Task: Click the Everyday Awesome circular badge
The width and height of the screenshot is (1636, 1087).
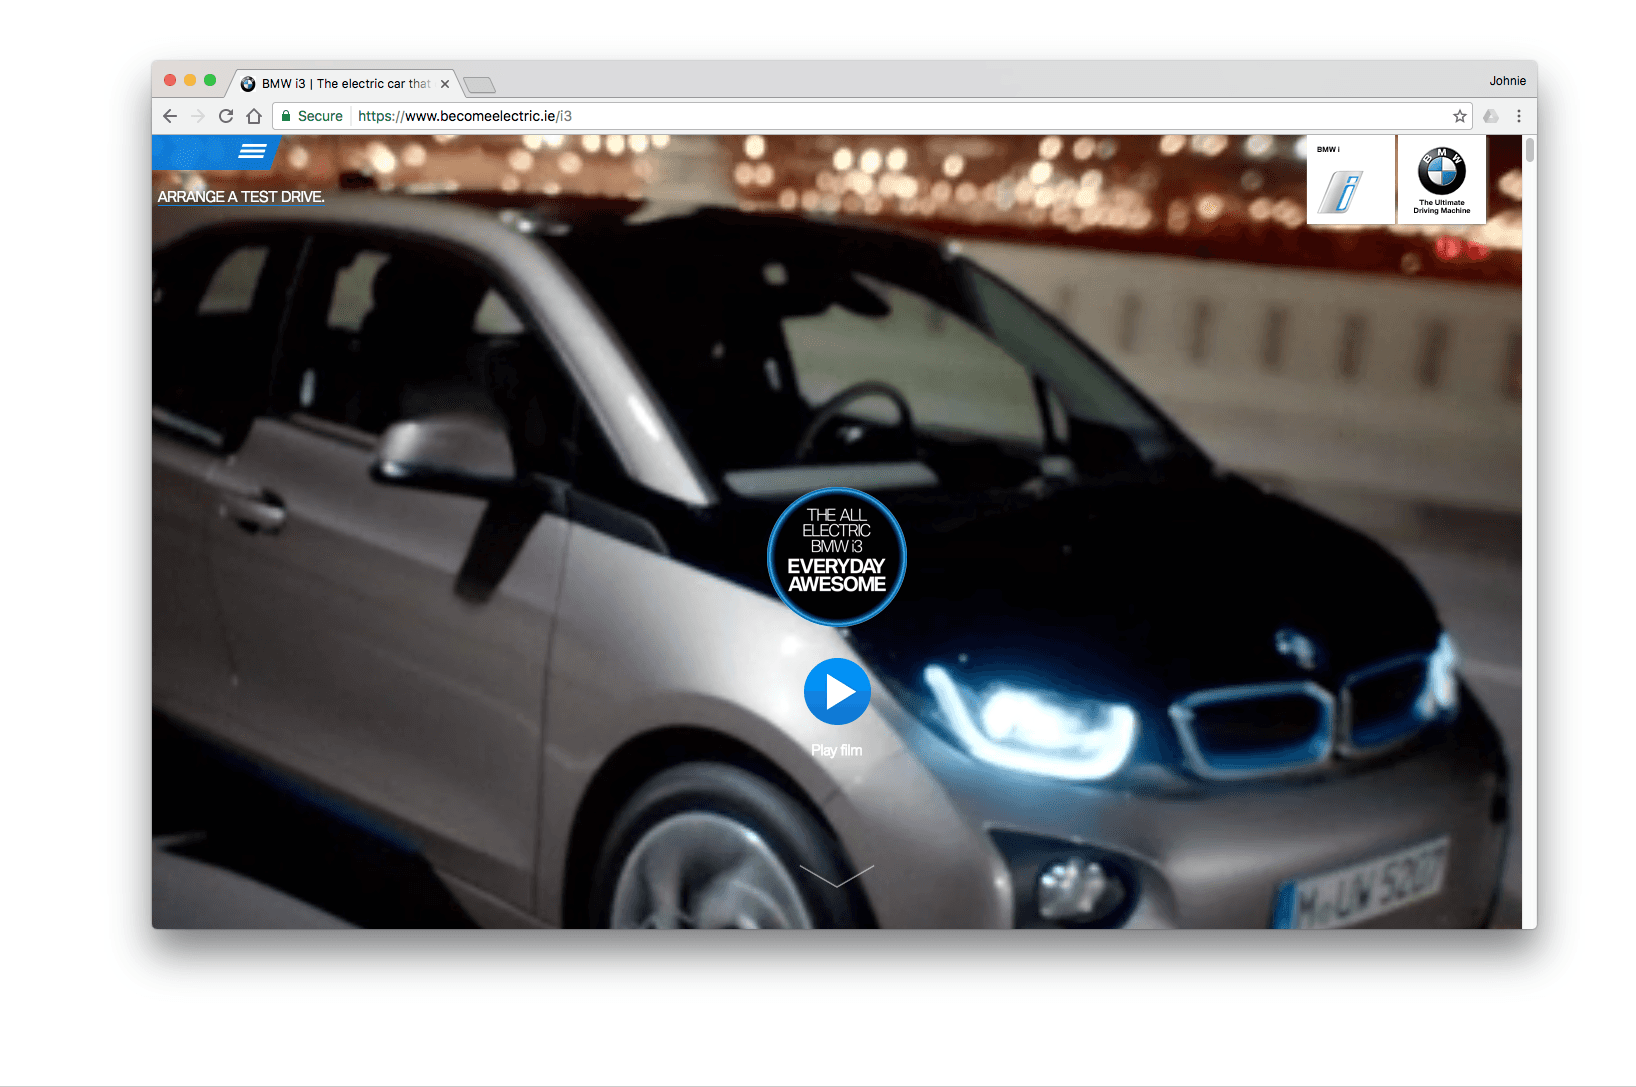Action: [837, 557]
